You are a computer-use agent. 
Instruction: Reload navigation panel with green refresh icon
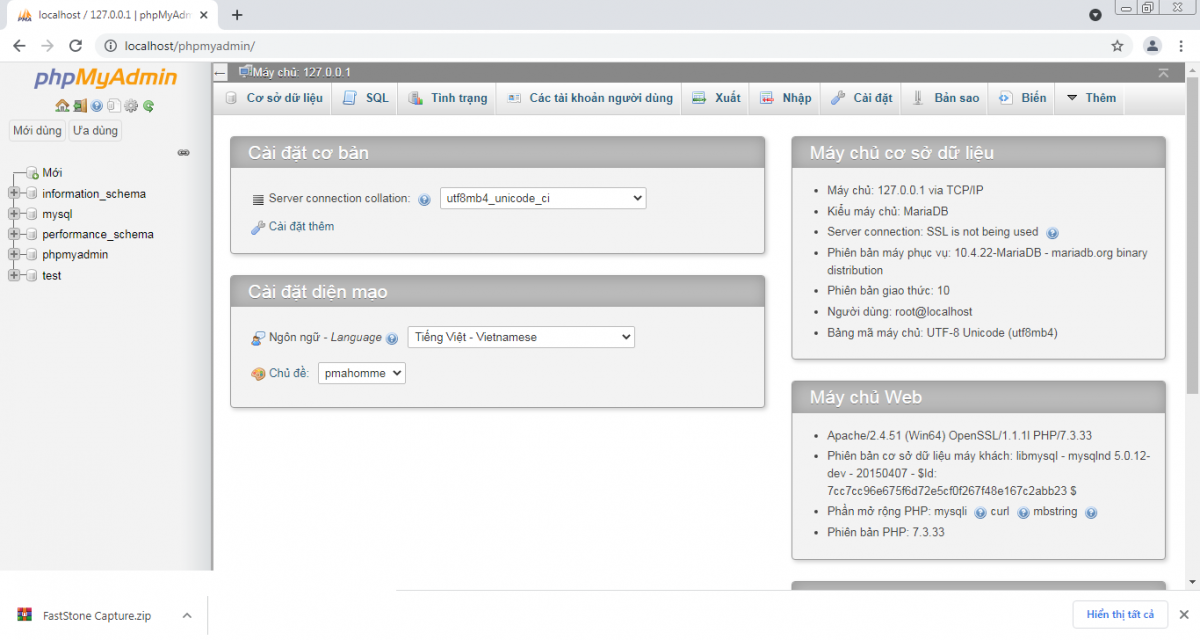tap(148, 106)
